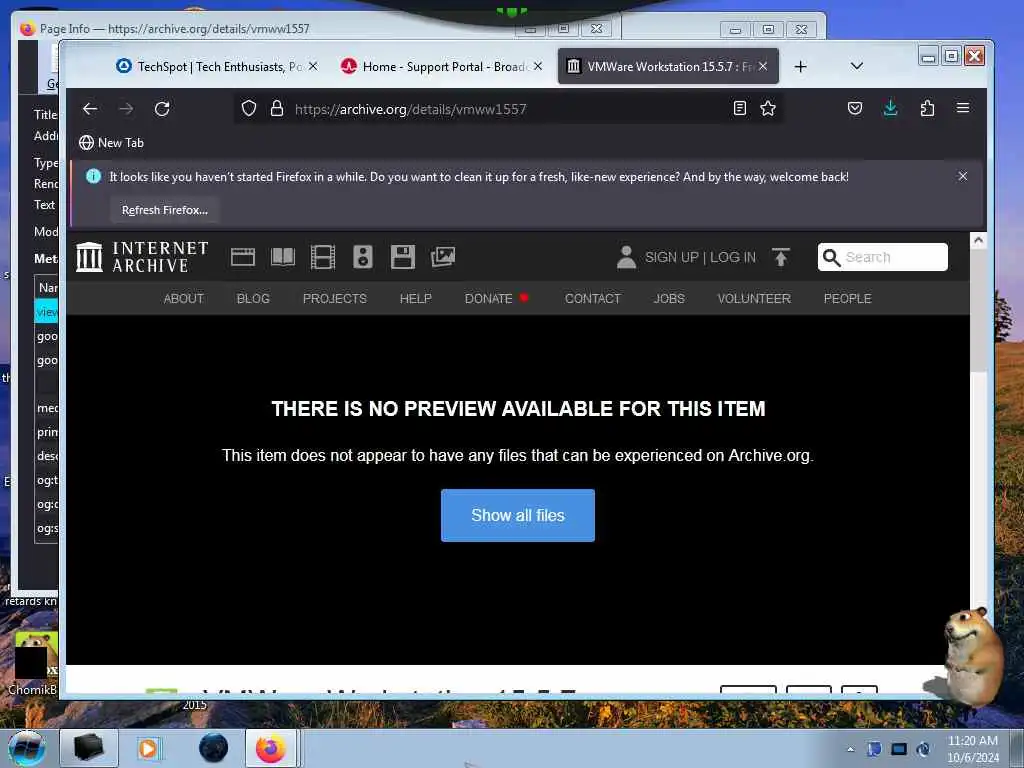Click the page scrollbar up arrow
Viewport: 1024px width, 768px height.
pyautogui.click(x=978, y=240)
